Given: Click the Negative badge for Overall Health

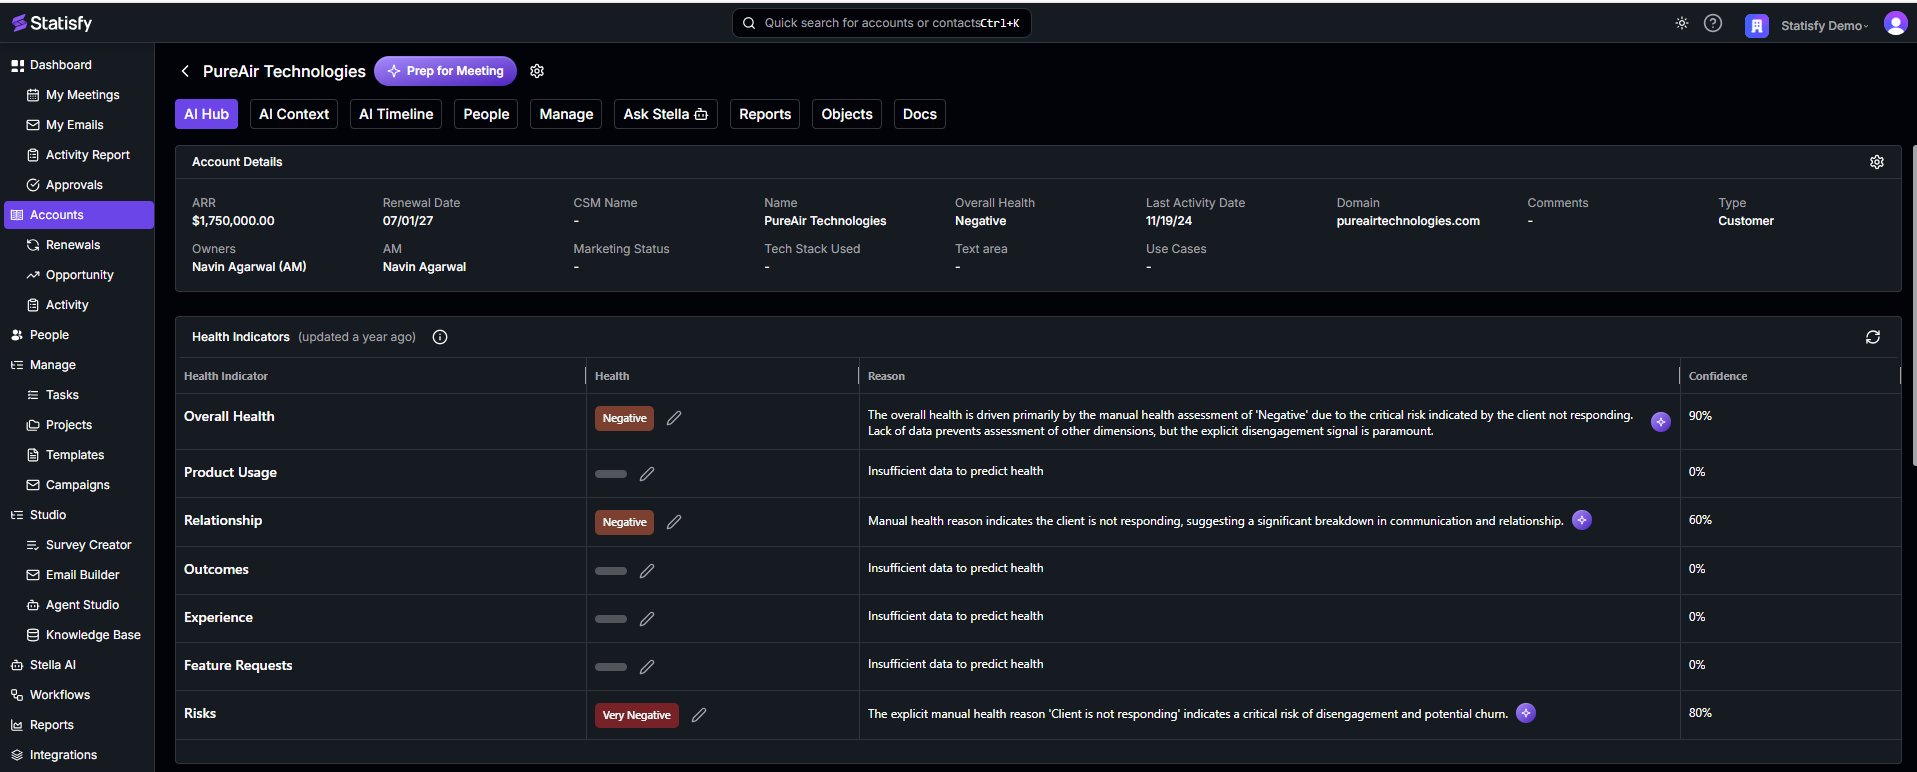Looking at the screenshot, I should pos(624,418).
